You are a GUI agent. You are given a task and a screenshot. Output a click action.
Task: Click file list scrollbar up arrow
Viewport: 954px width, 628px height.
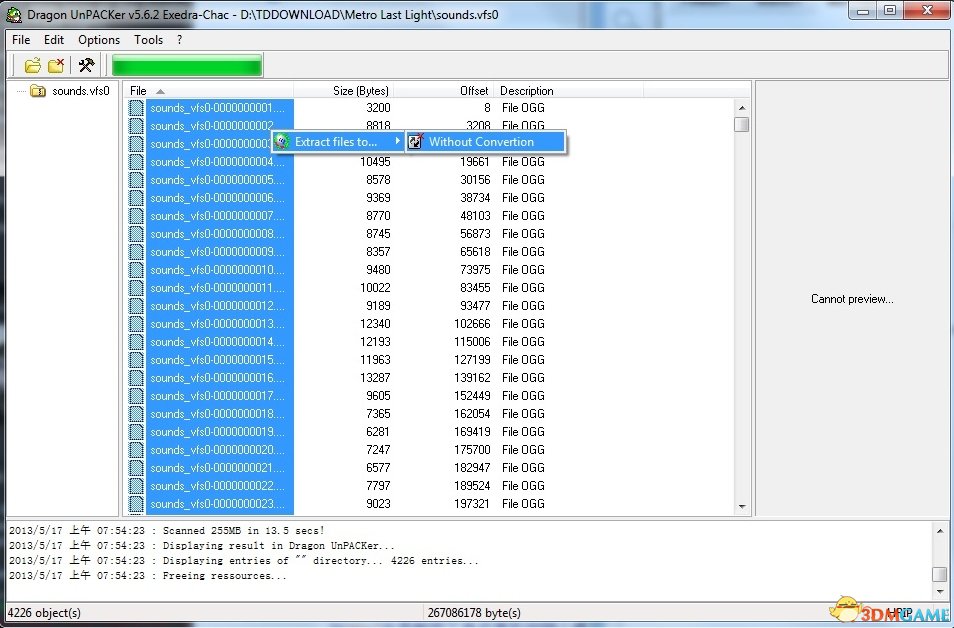pos(742,108)
